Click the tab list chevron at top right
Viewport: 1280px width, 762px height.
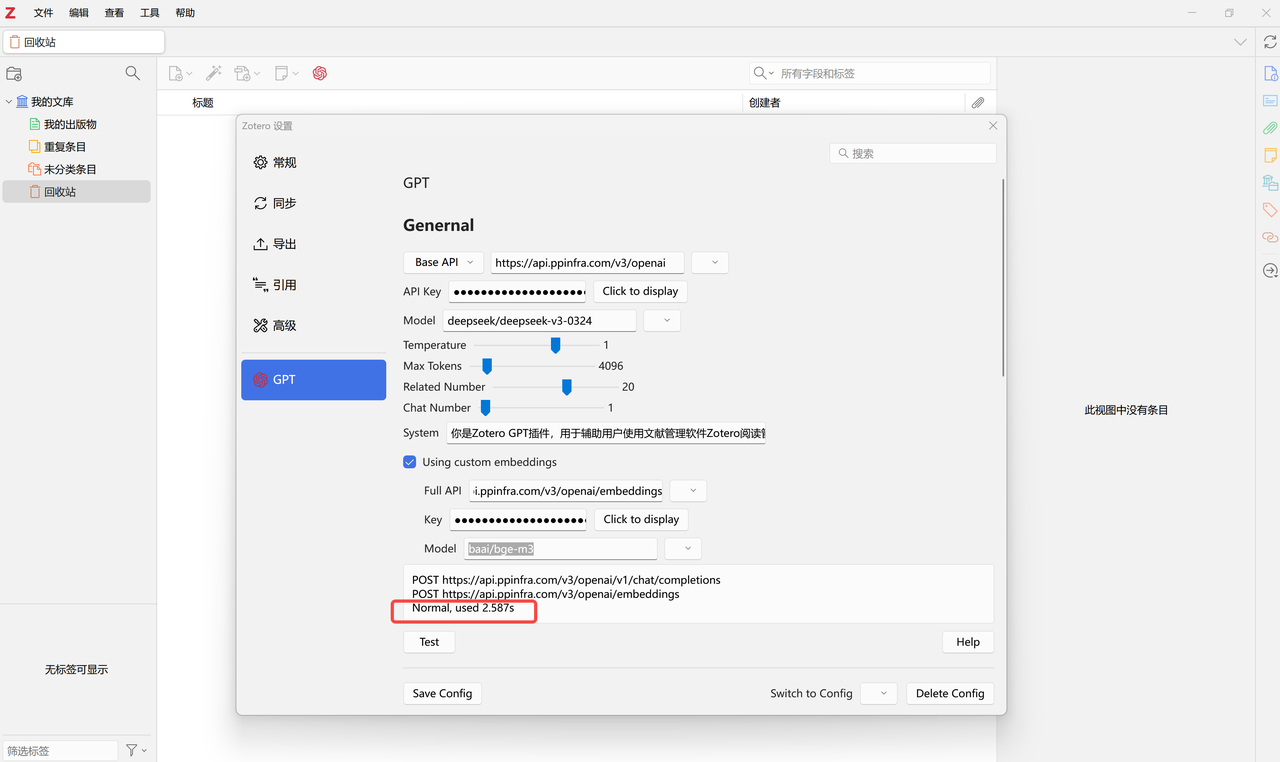pyautogui.click(x=1240, y=42)
